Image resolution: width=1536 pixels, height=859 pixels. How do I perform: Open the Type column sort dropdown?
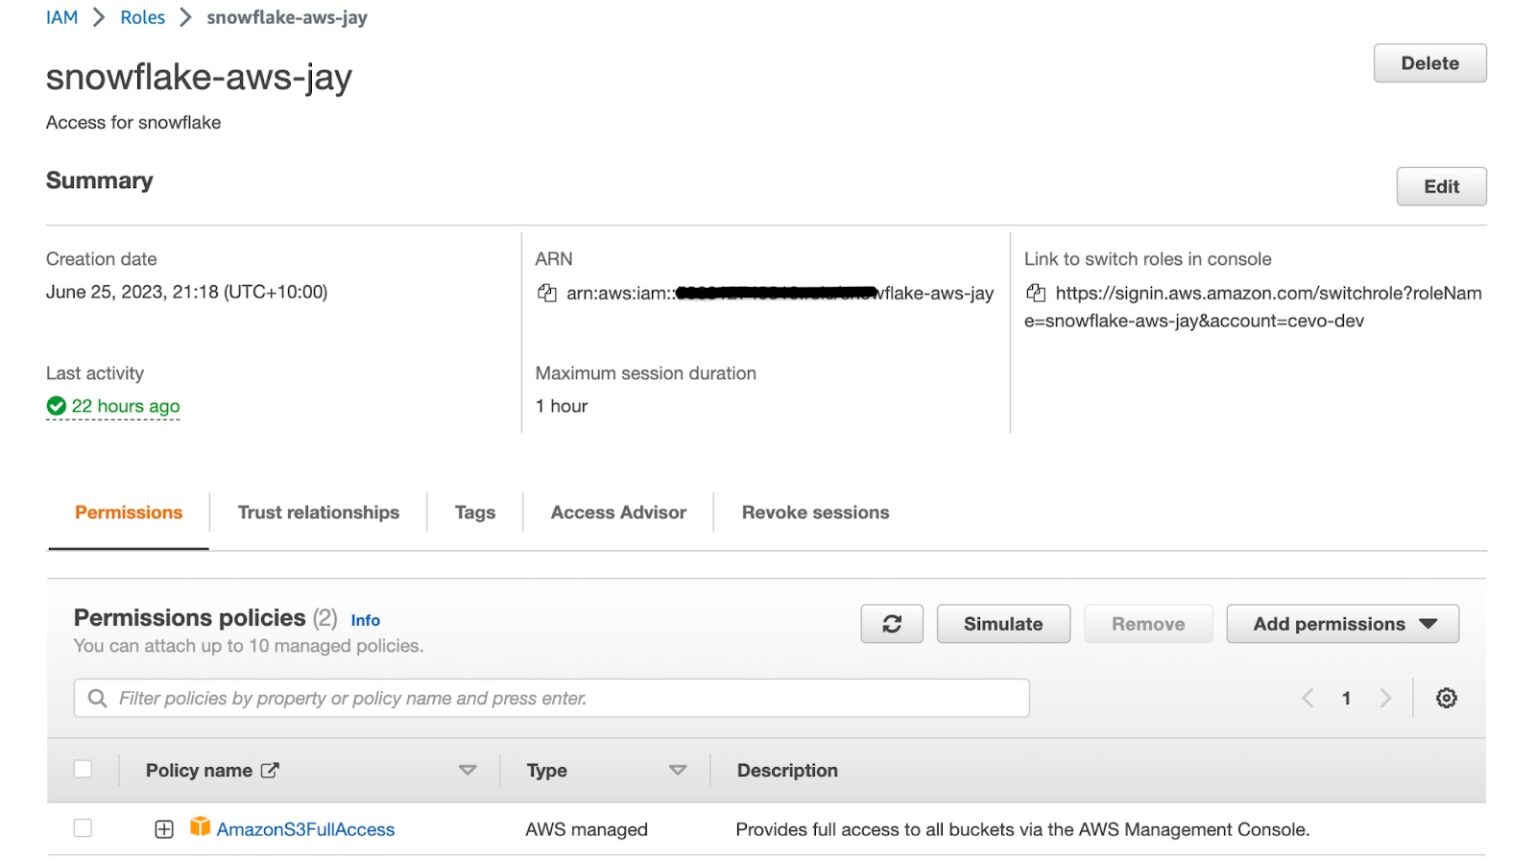click(x=679, y=770)
